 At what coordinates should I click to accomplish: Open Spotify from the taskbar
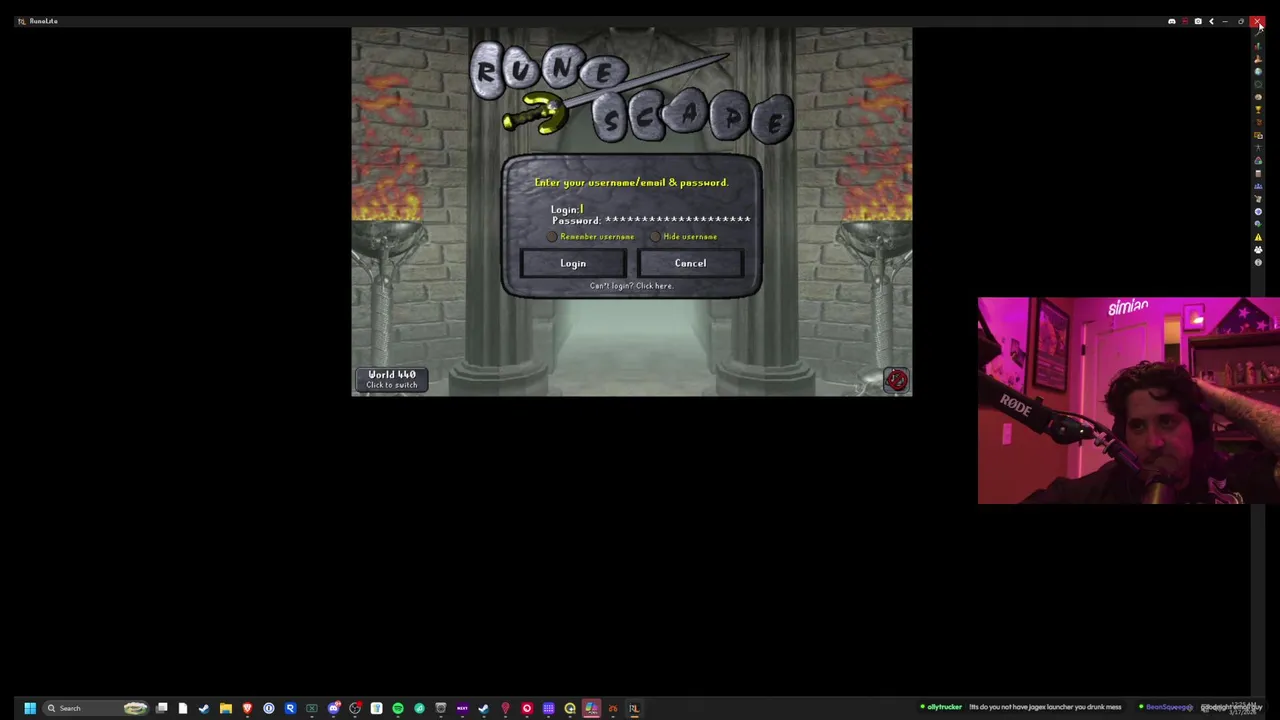pyautogui.click(x=397, y=708)
